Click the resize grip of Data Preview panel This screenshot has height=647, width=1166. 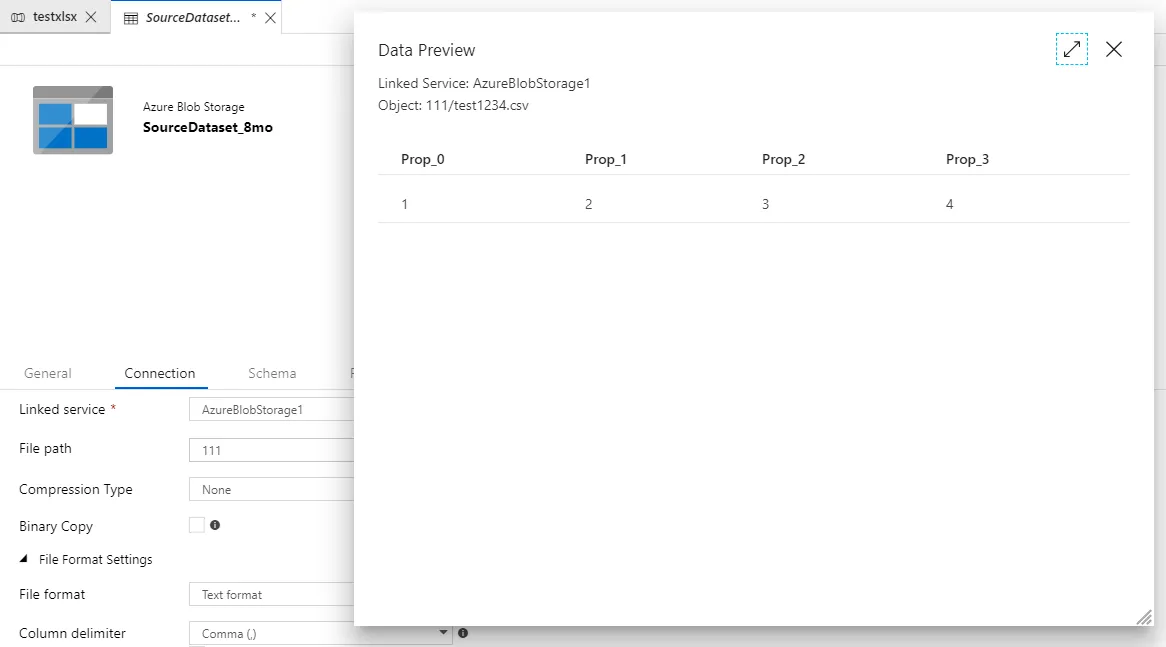(1144, 617)
